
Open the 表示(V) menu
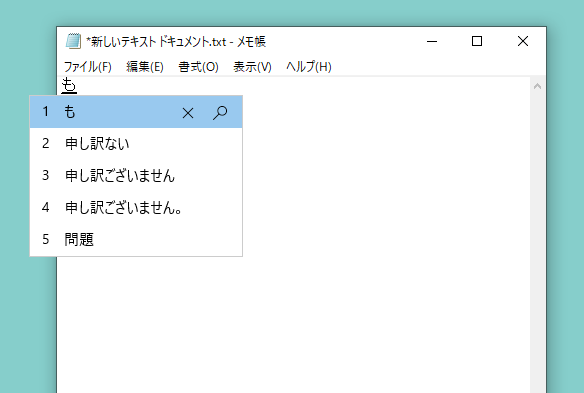click(x=252, y=67)
